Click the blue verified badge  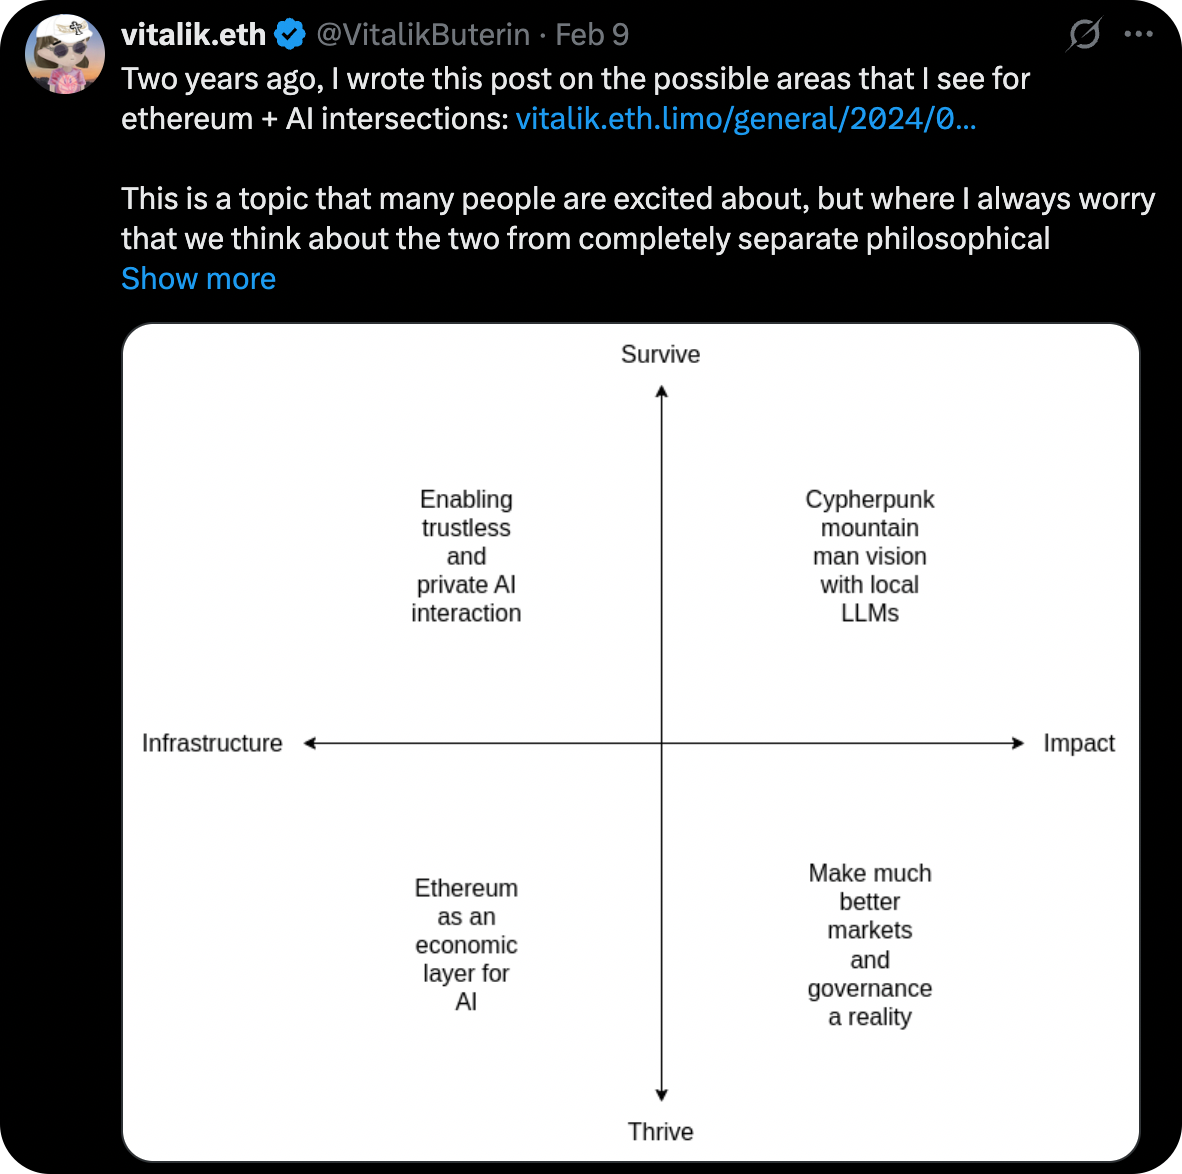coord(290,35)
